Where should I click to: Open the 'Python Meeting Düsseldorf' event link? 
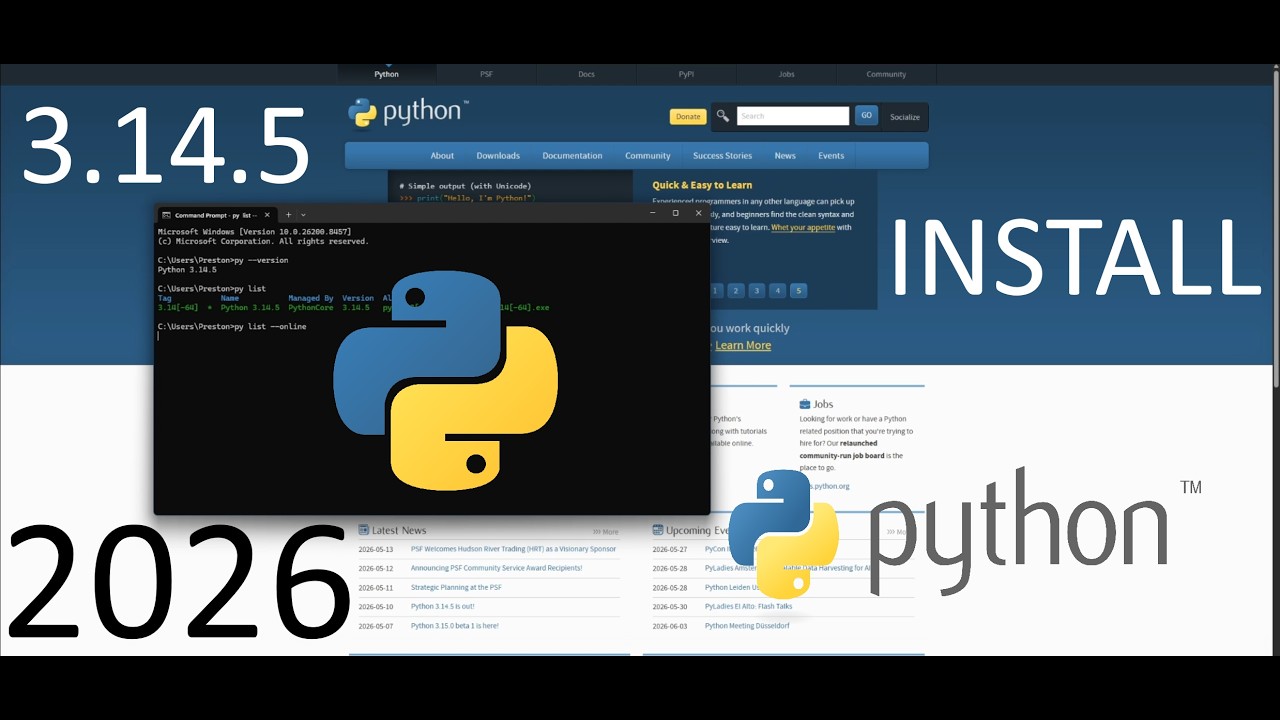coord(747,626)
